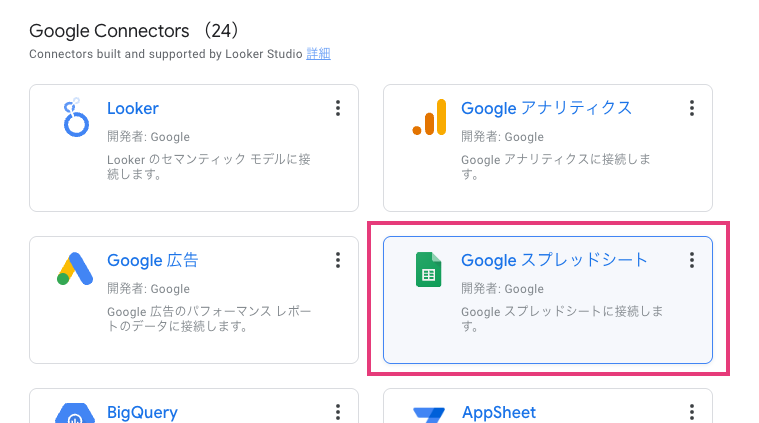
Task: Select the BigQuery connector title
Action: click(142, 412)
